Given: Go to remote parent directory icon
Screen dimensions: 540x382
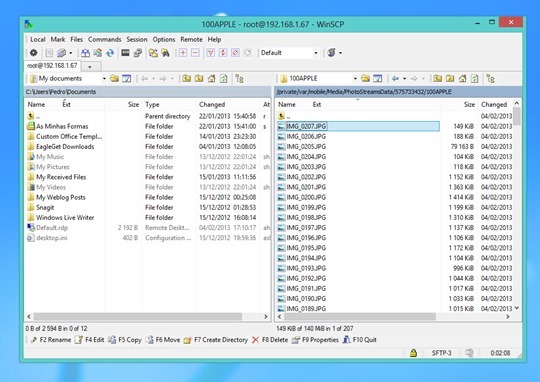Looking at the screenshot, I should 437,79.
